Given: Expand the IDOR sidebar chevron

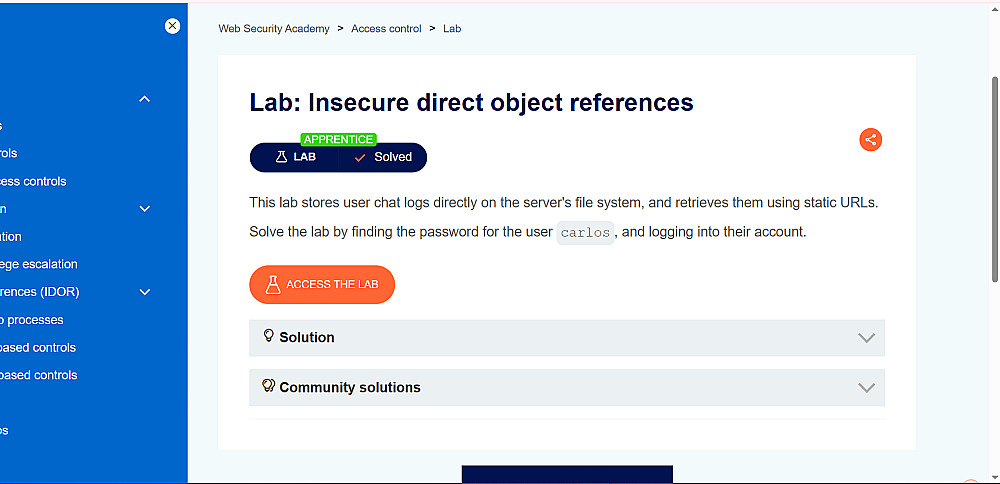Looking at the screenshot, I should (x=145, y=292).
